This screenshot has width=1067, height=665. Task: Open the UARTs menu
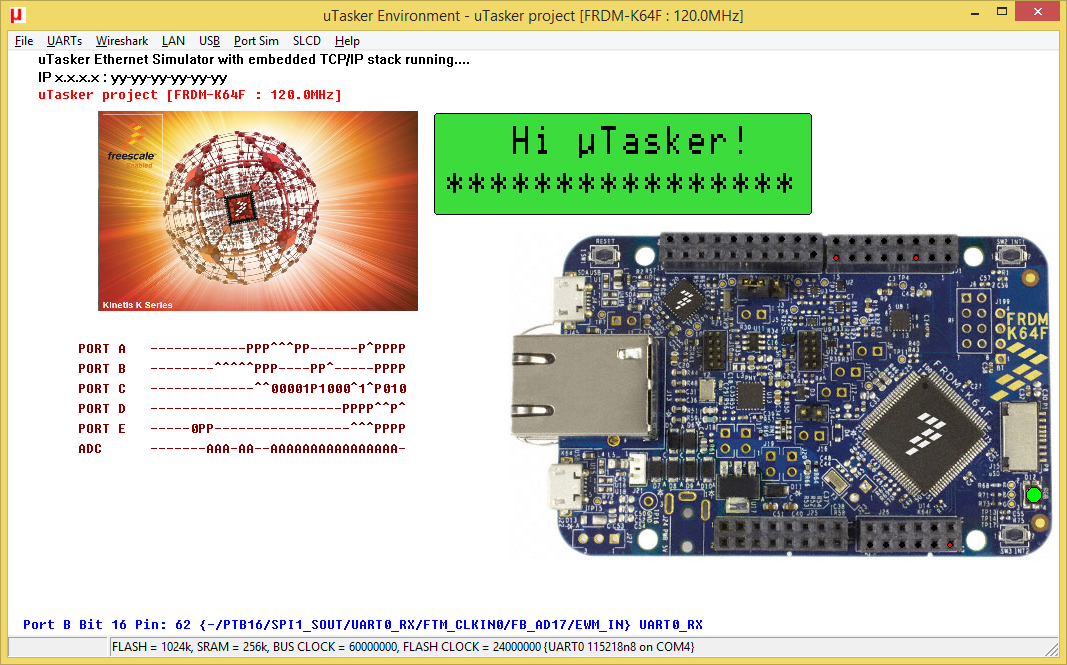(x=64, y=41)
